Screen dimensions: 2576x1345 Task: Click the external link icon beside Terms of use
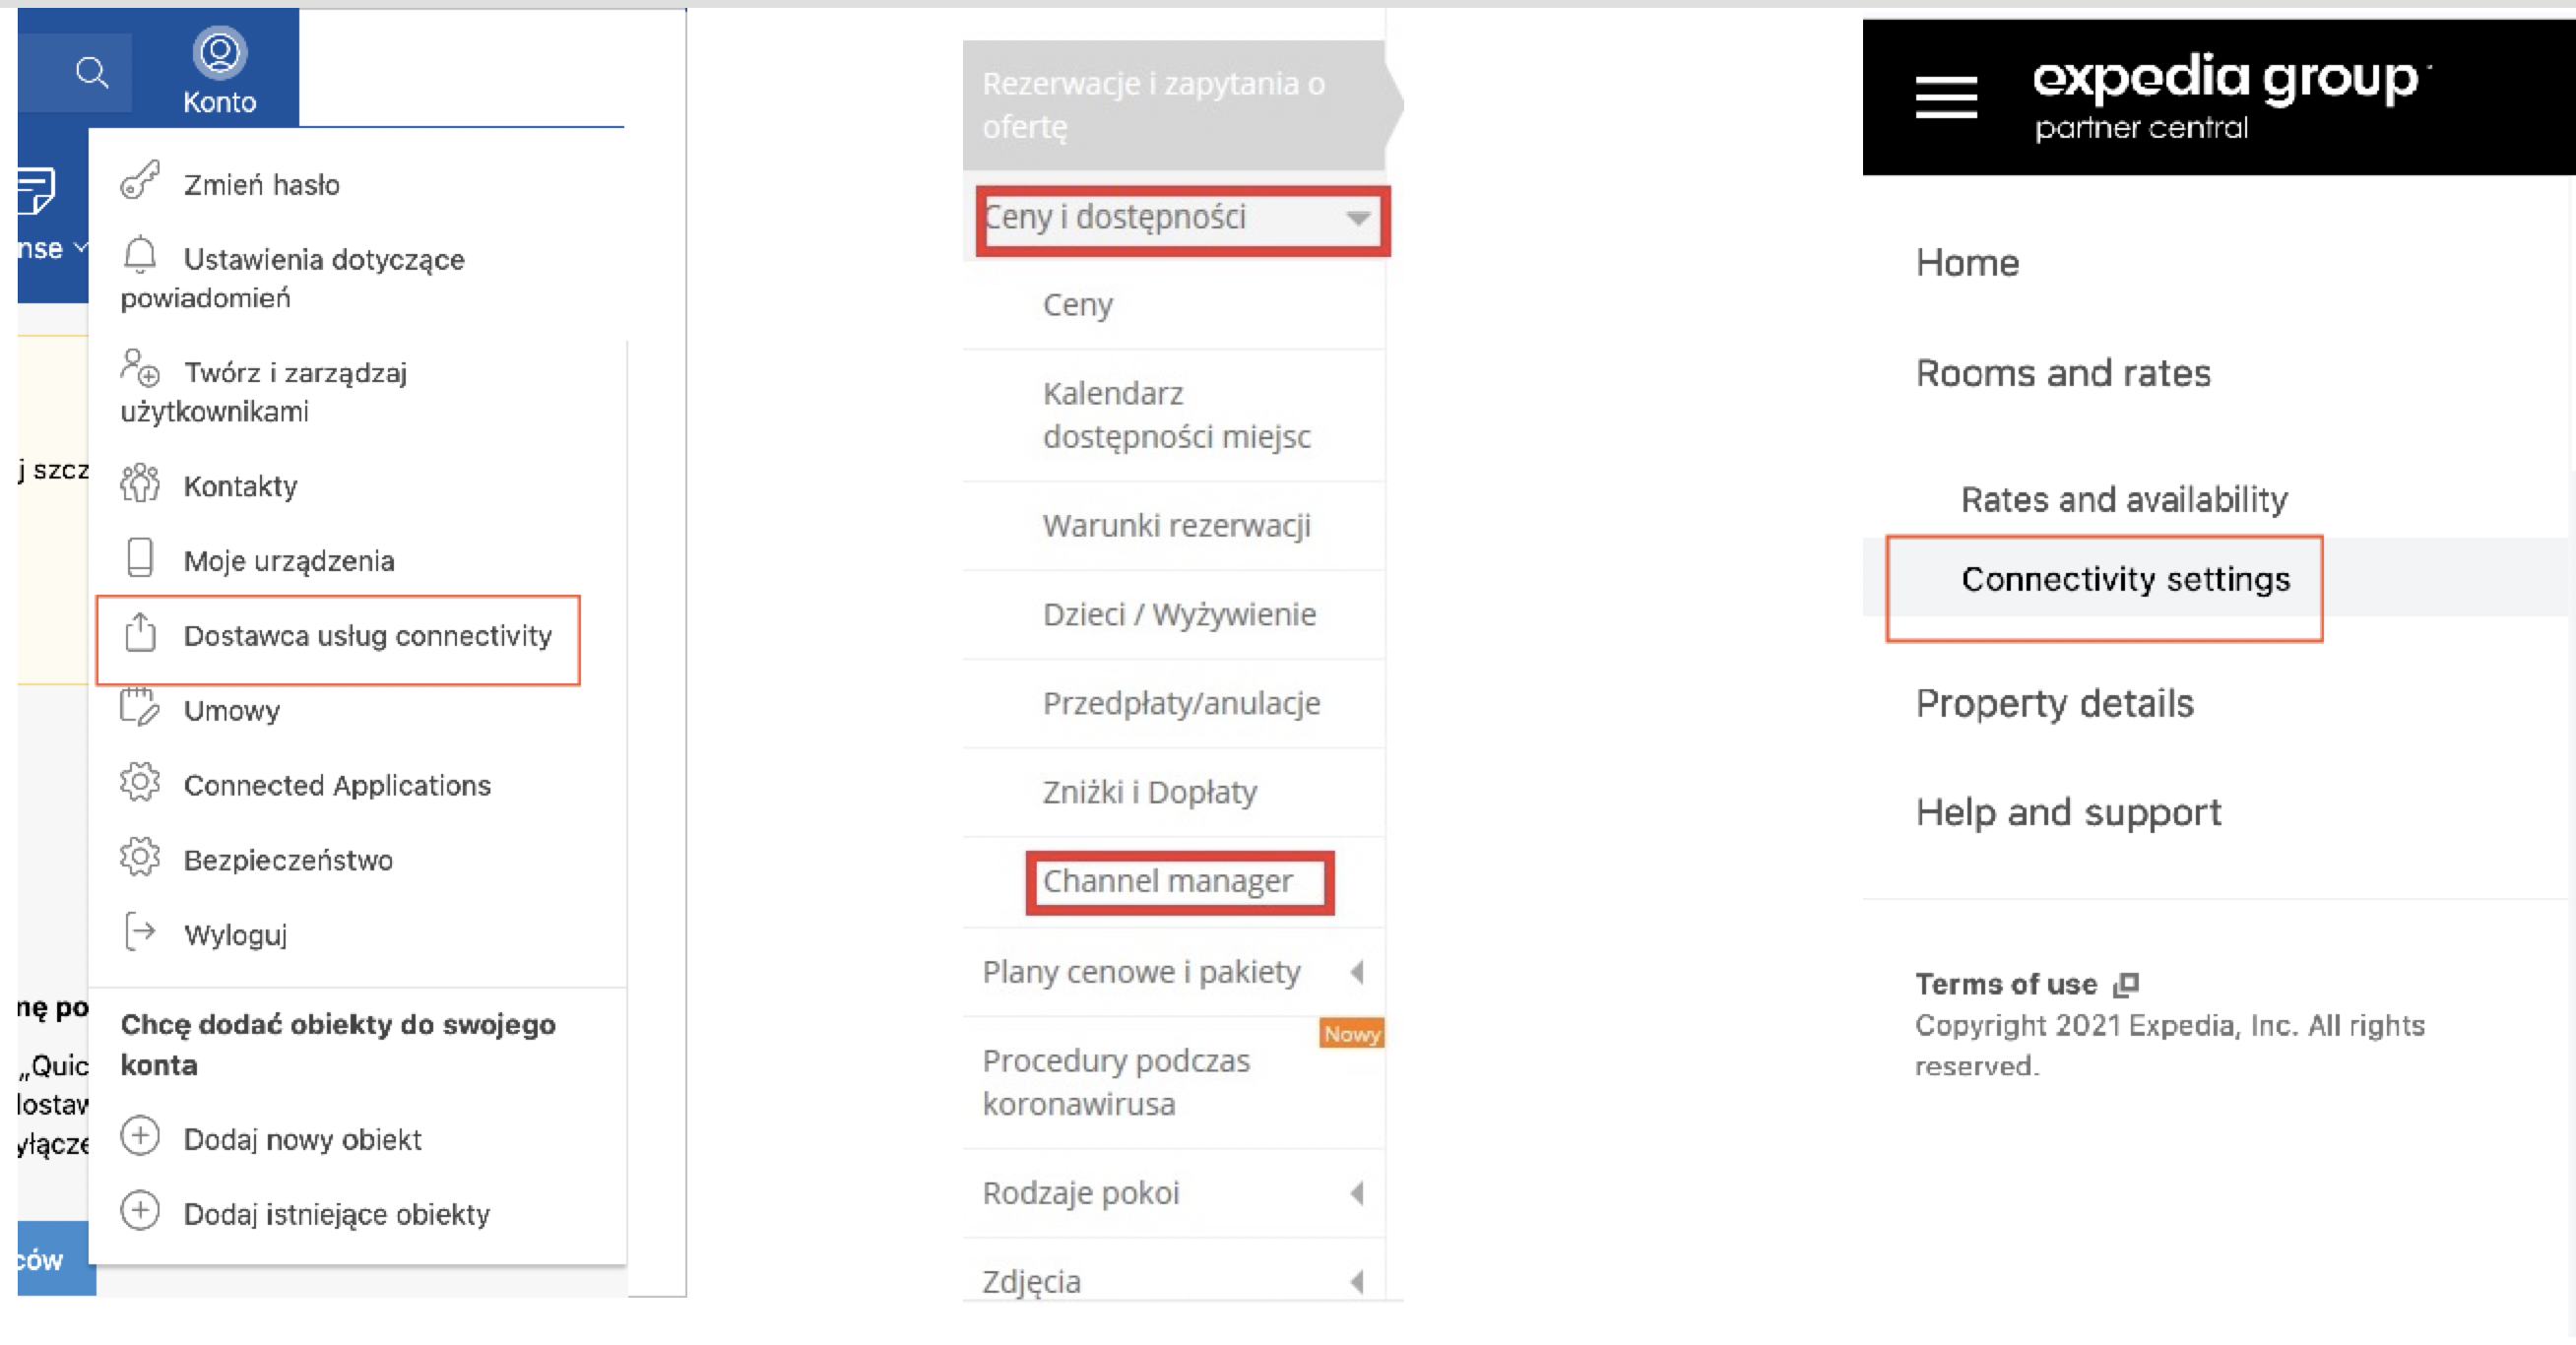[x=2126, y=984]
